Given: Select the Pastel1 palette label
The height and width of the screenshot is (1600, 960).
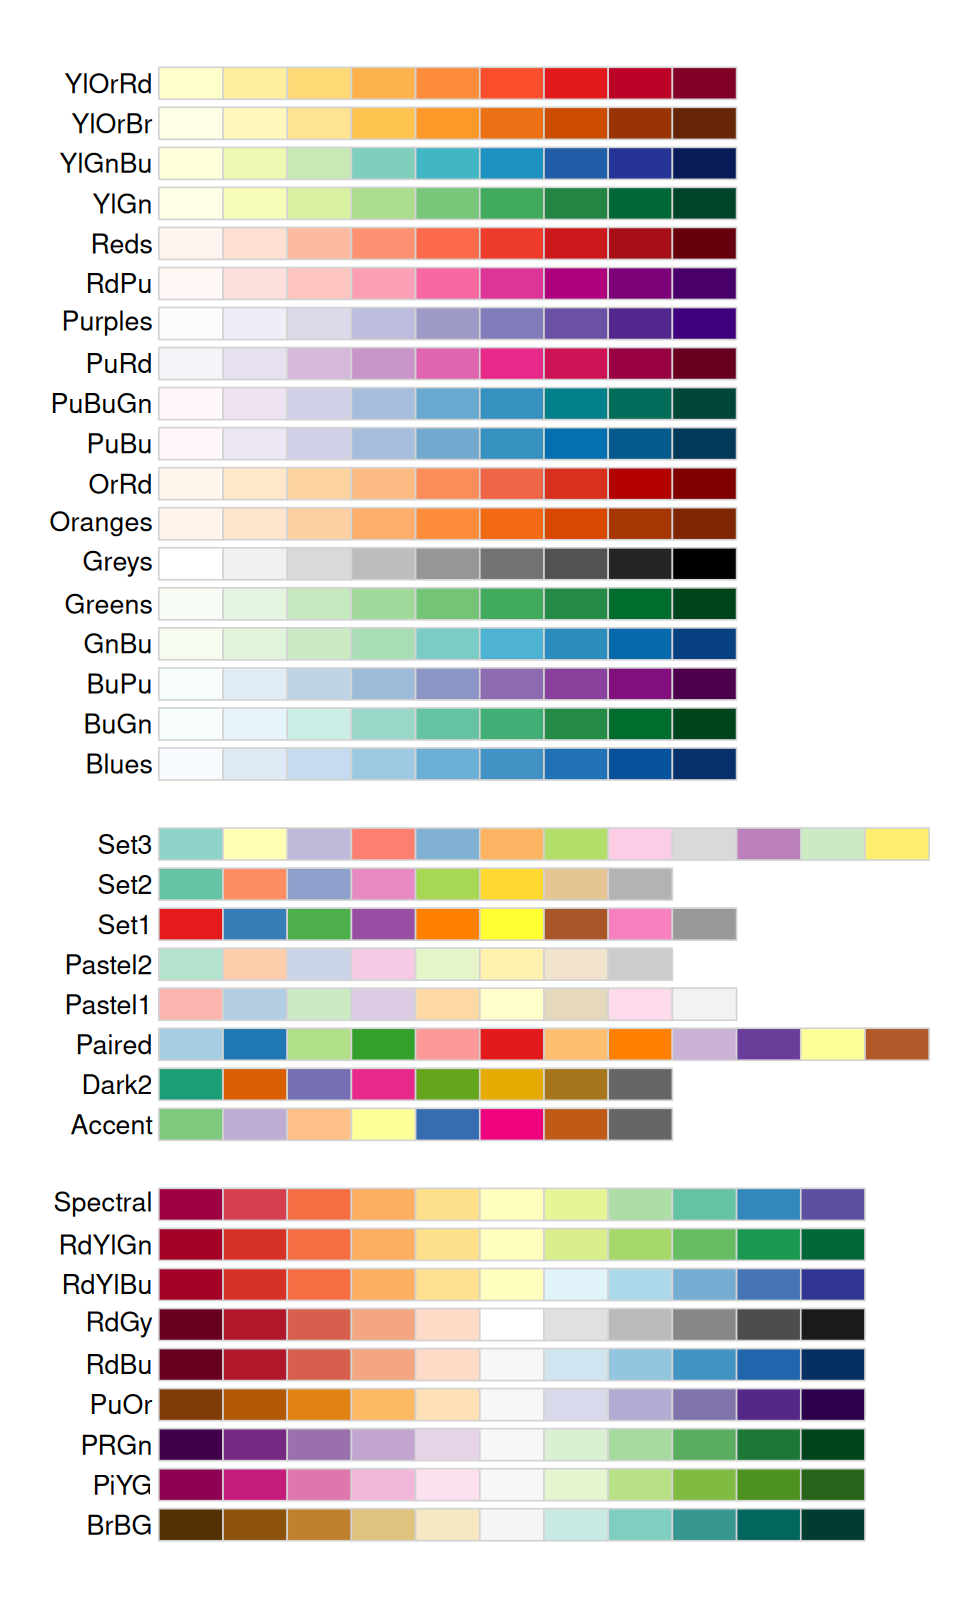Looking at the screenshot, I should [107, 1005].
